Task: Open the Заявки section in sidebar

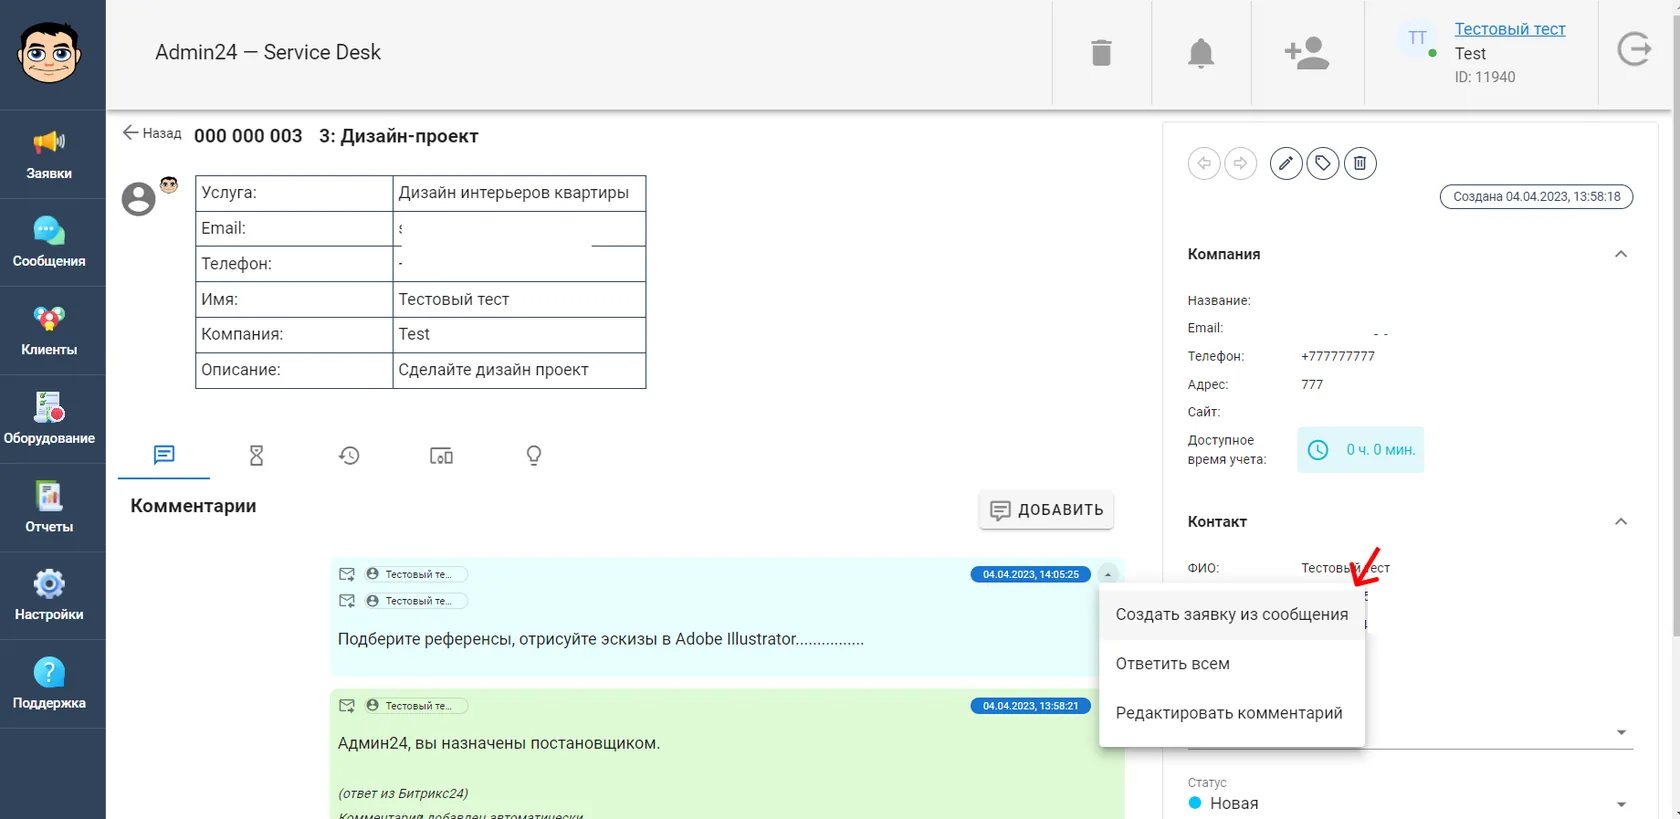Action: coord(49,155)
